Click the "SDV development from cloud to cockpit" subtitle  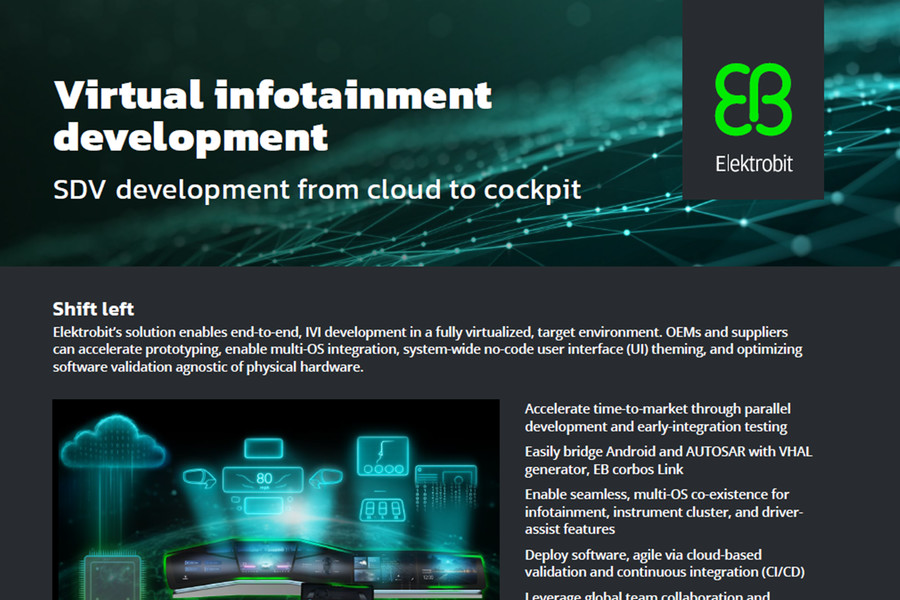316,189
